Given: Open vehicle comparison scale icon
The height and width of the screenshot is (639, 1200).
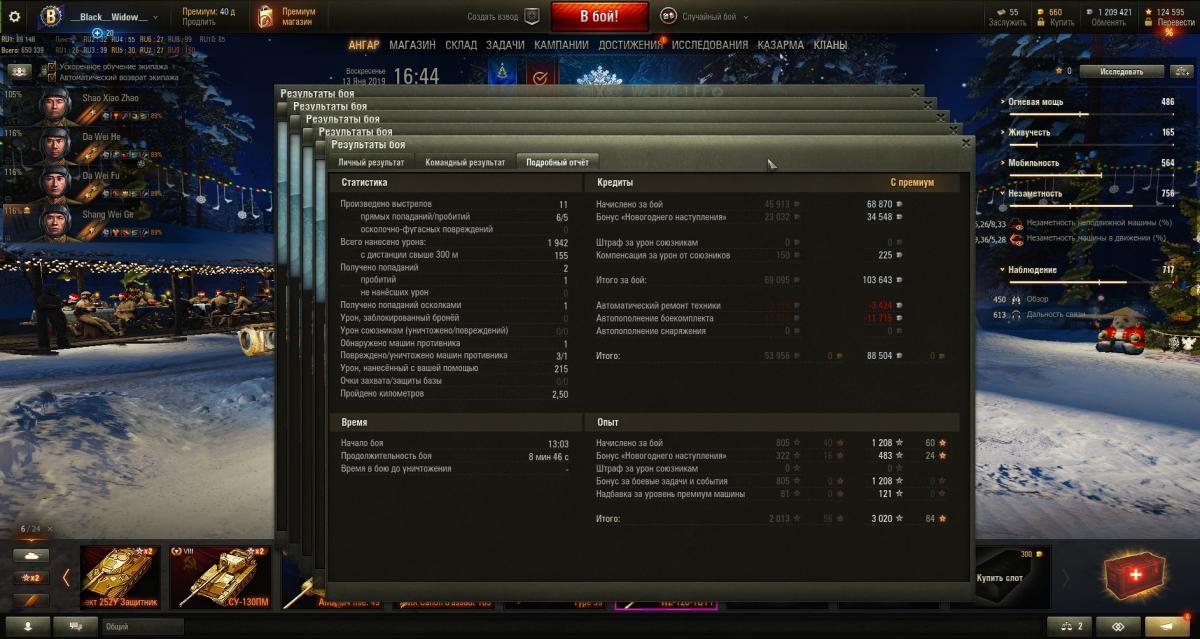Looking at the screenshot, I should 1180,71.
